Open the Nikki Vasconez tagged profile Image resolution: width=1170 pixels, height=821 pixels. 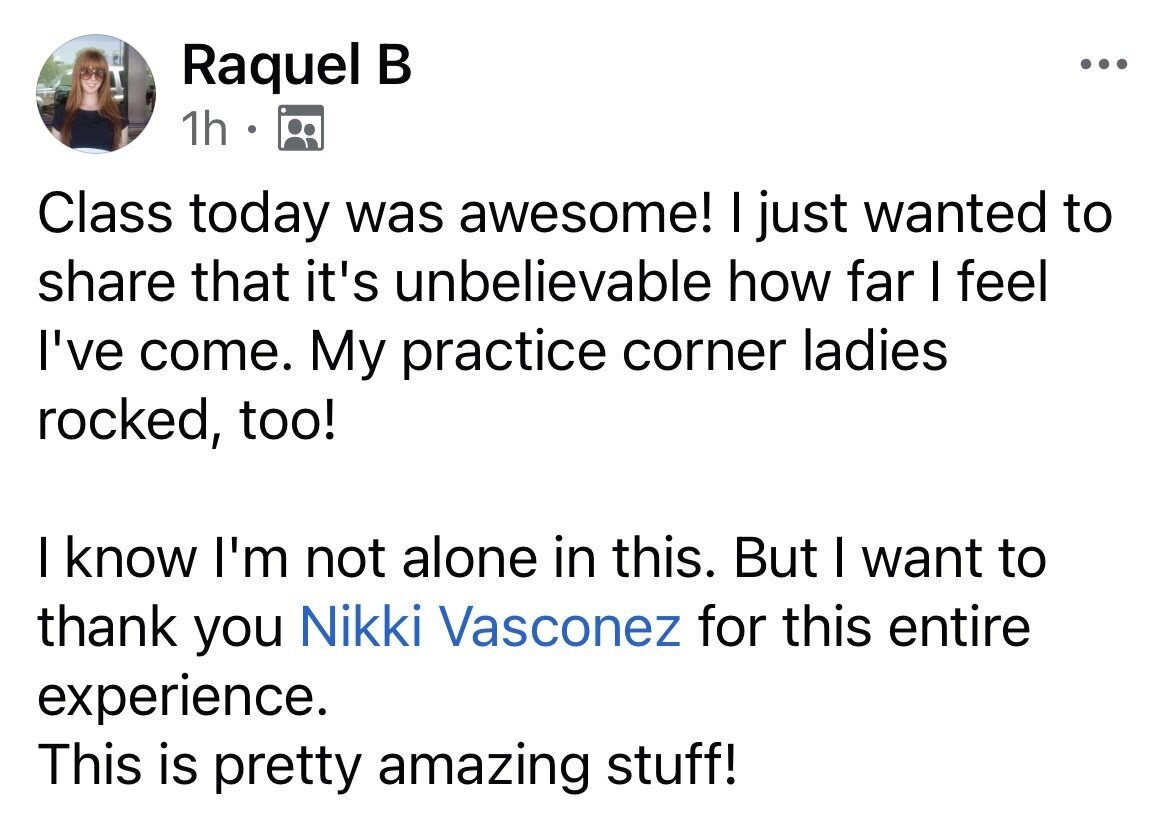tap(490, 625)
